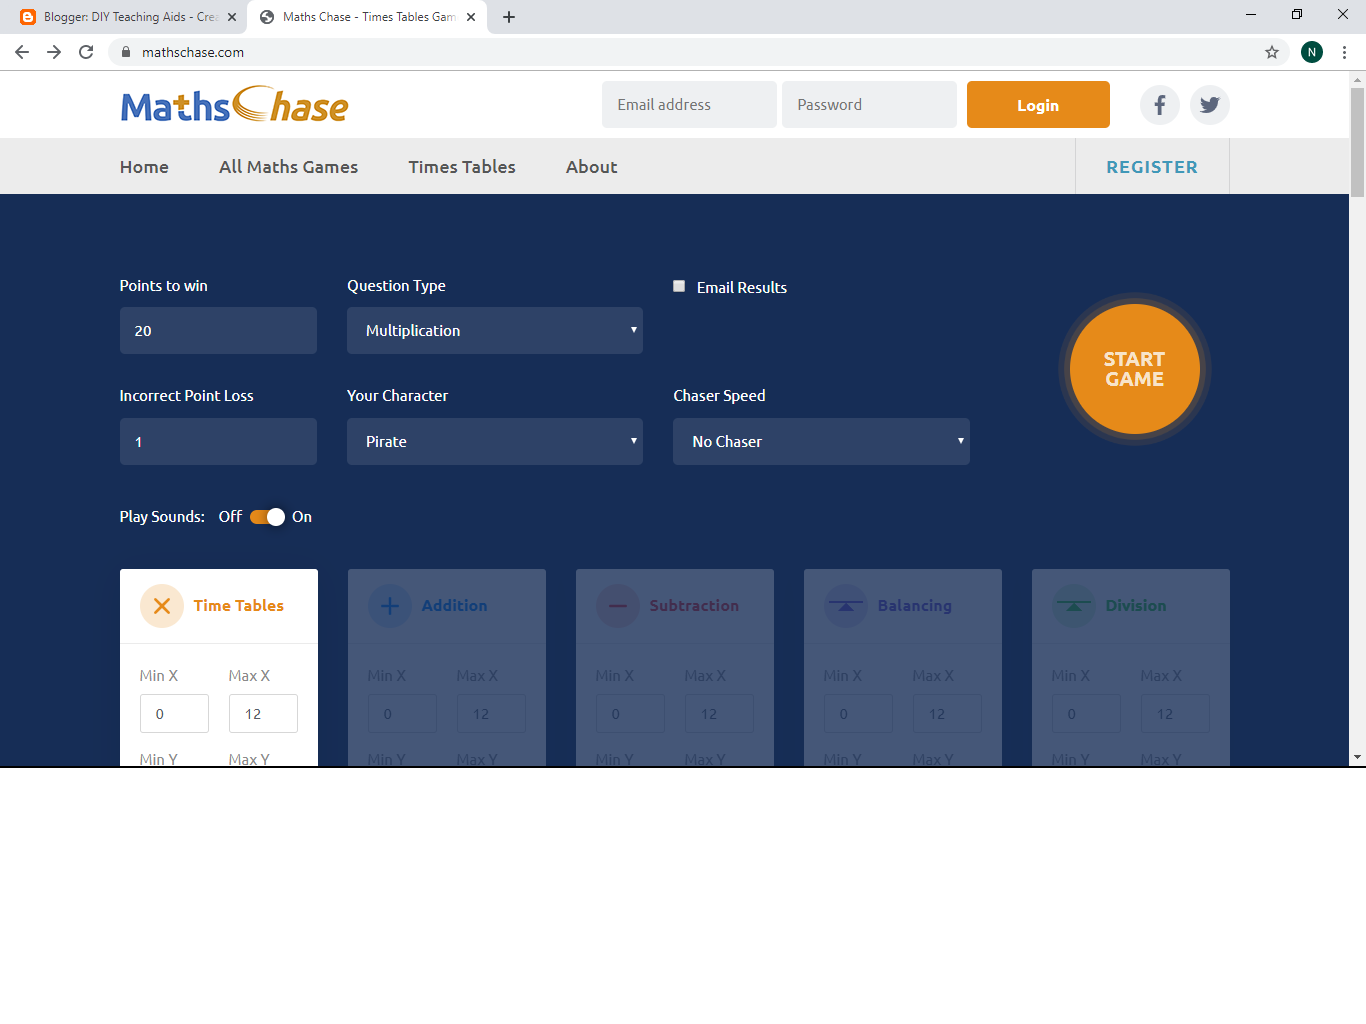Click Time Tables Min X field
Screen dimensions: 1366x1024
coord(174,714)
